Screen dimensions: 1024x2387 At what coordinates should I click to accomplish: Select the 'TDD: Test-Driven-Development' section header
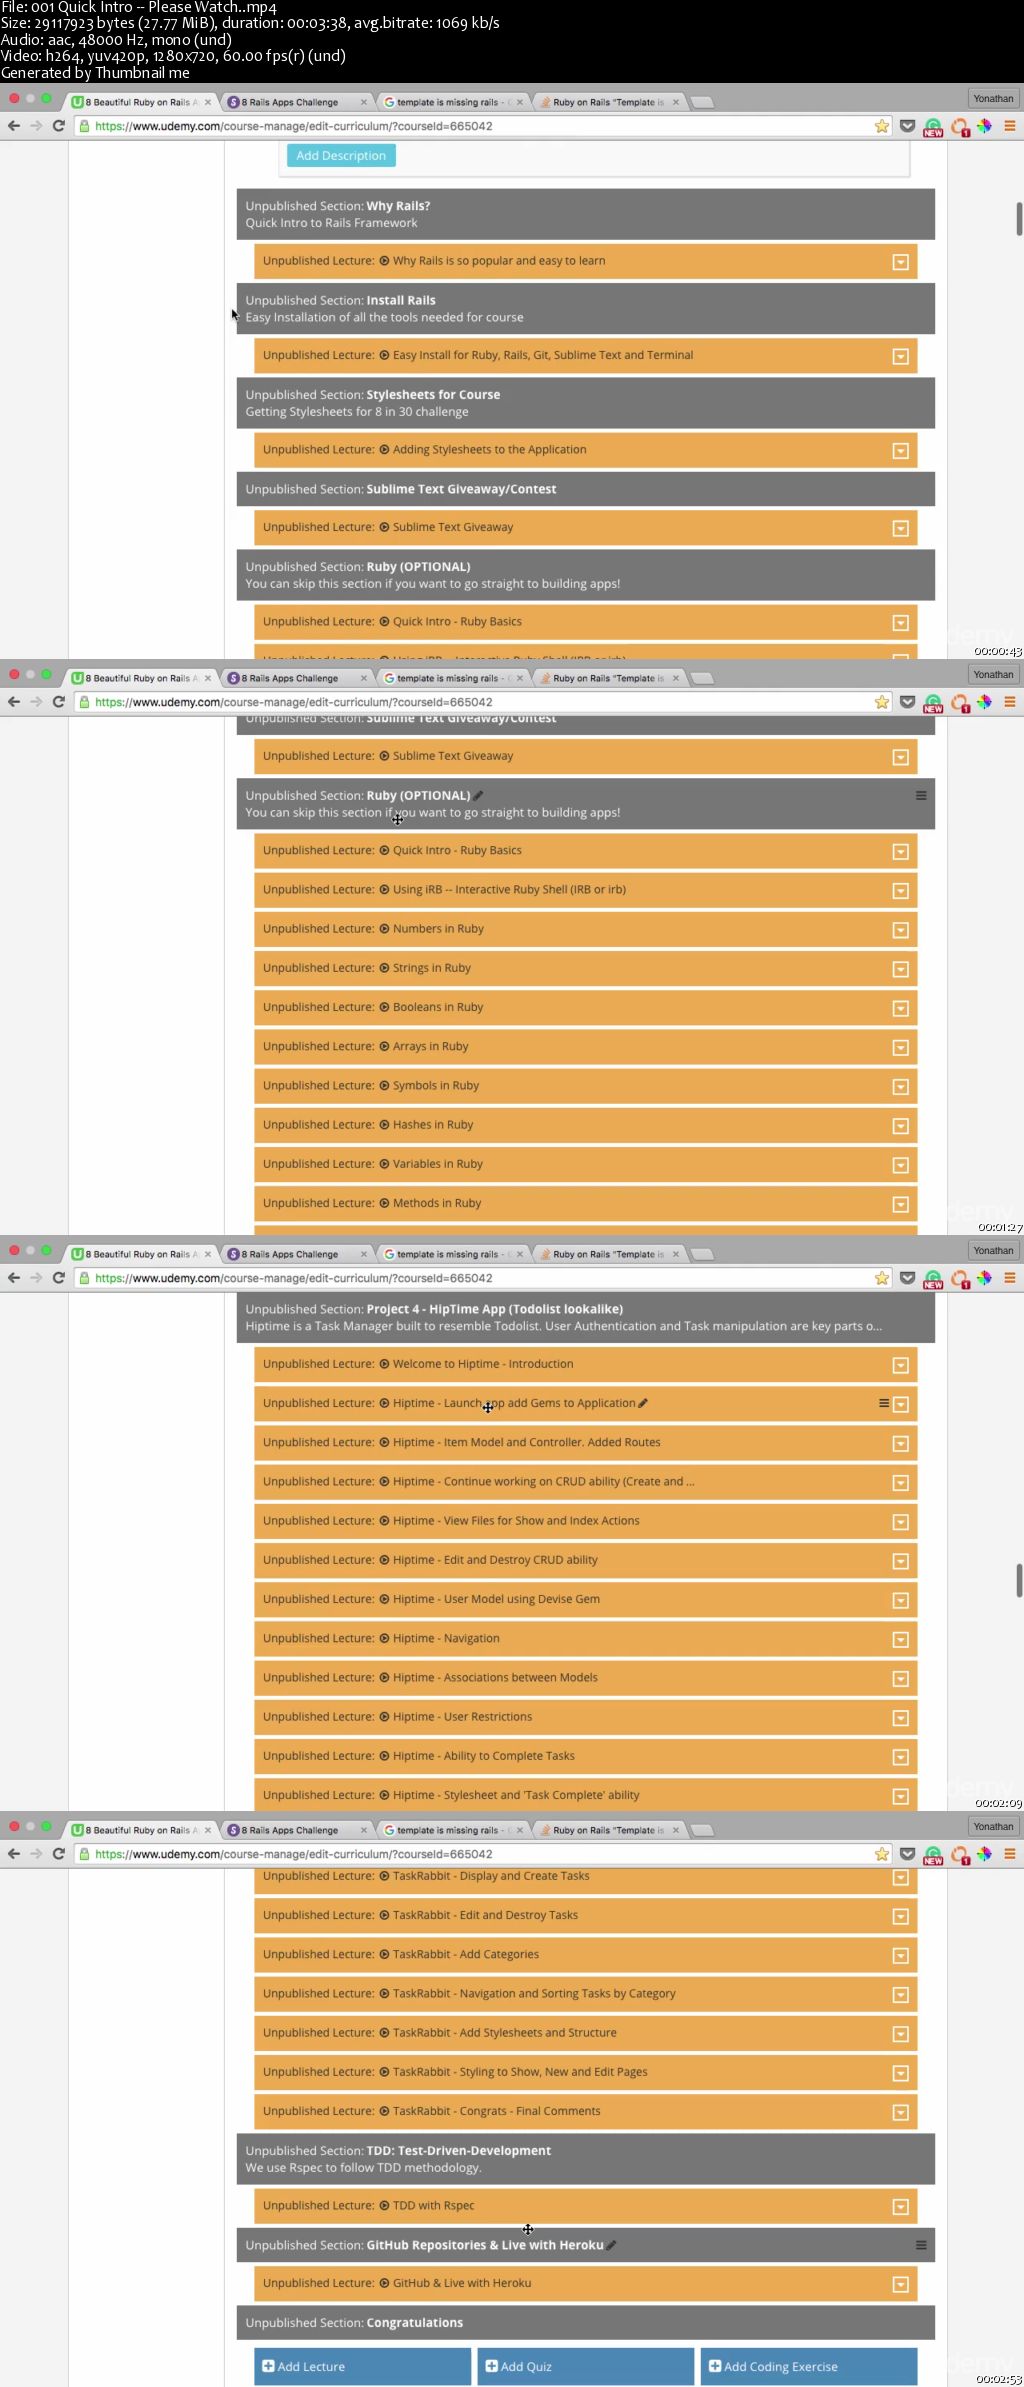click(x=586, y=2159)
